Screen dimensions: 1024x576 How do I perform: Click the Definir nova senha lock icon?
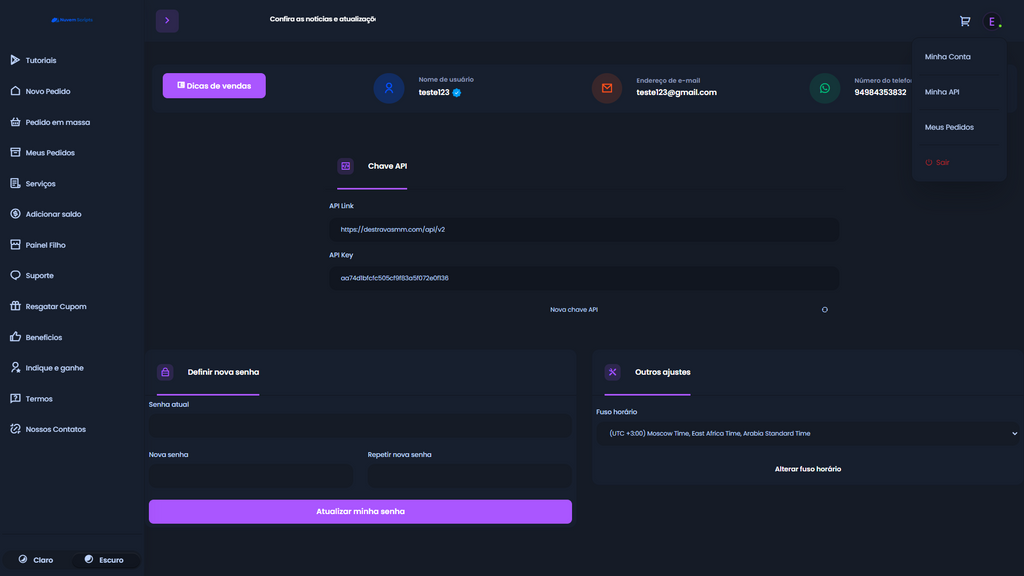[165, 372]
